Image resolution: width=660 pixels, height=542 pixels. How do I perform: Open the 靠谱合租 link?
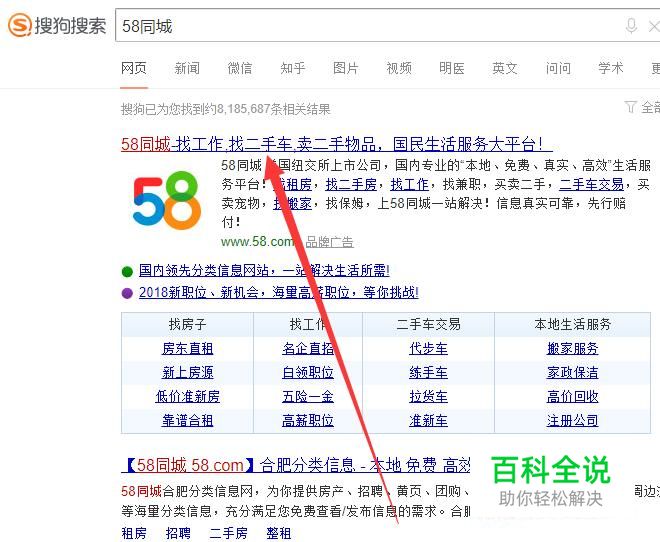click(187, 420)
